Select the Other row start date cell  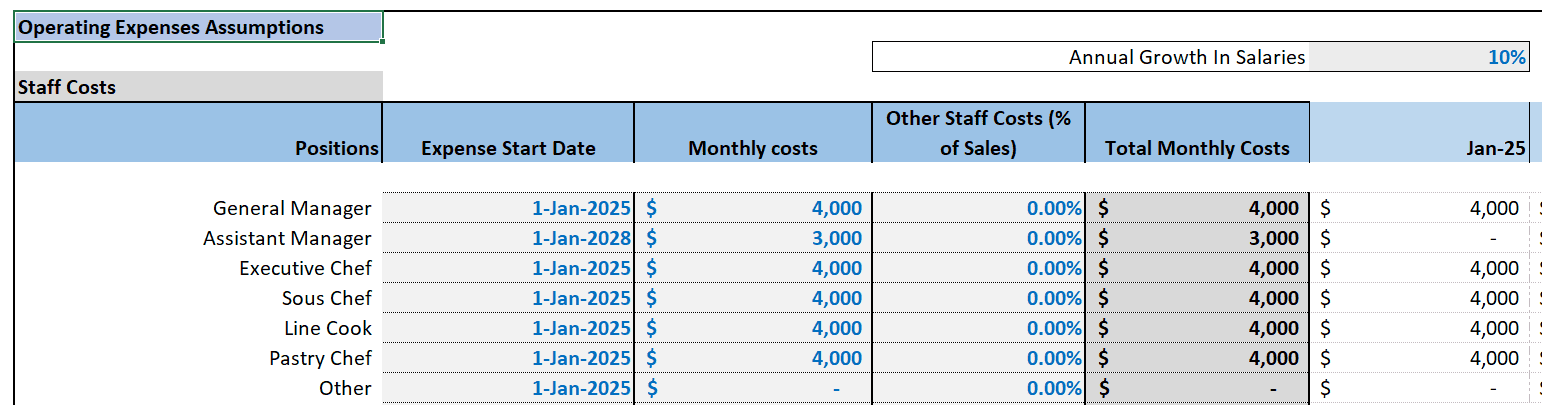click(508, 388)
